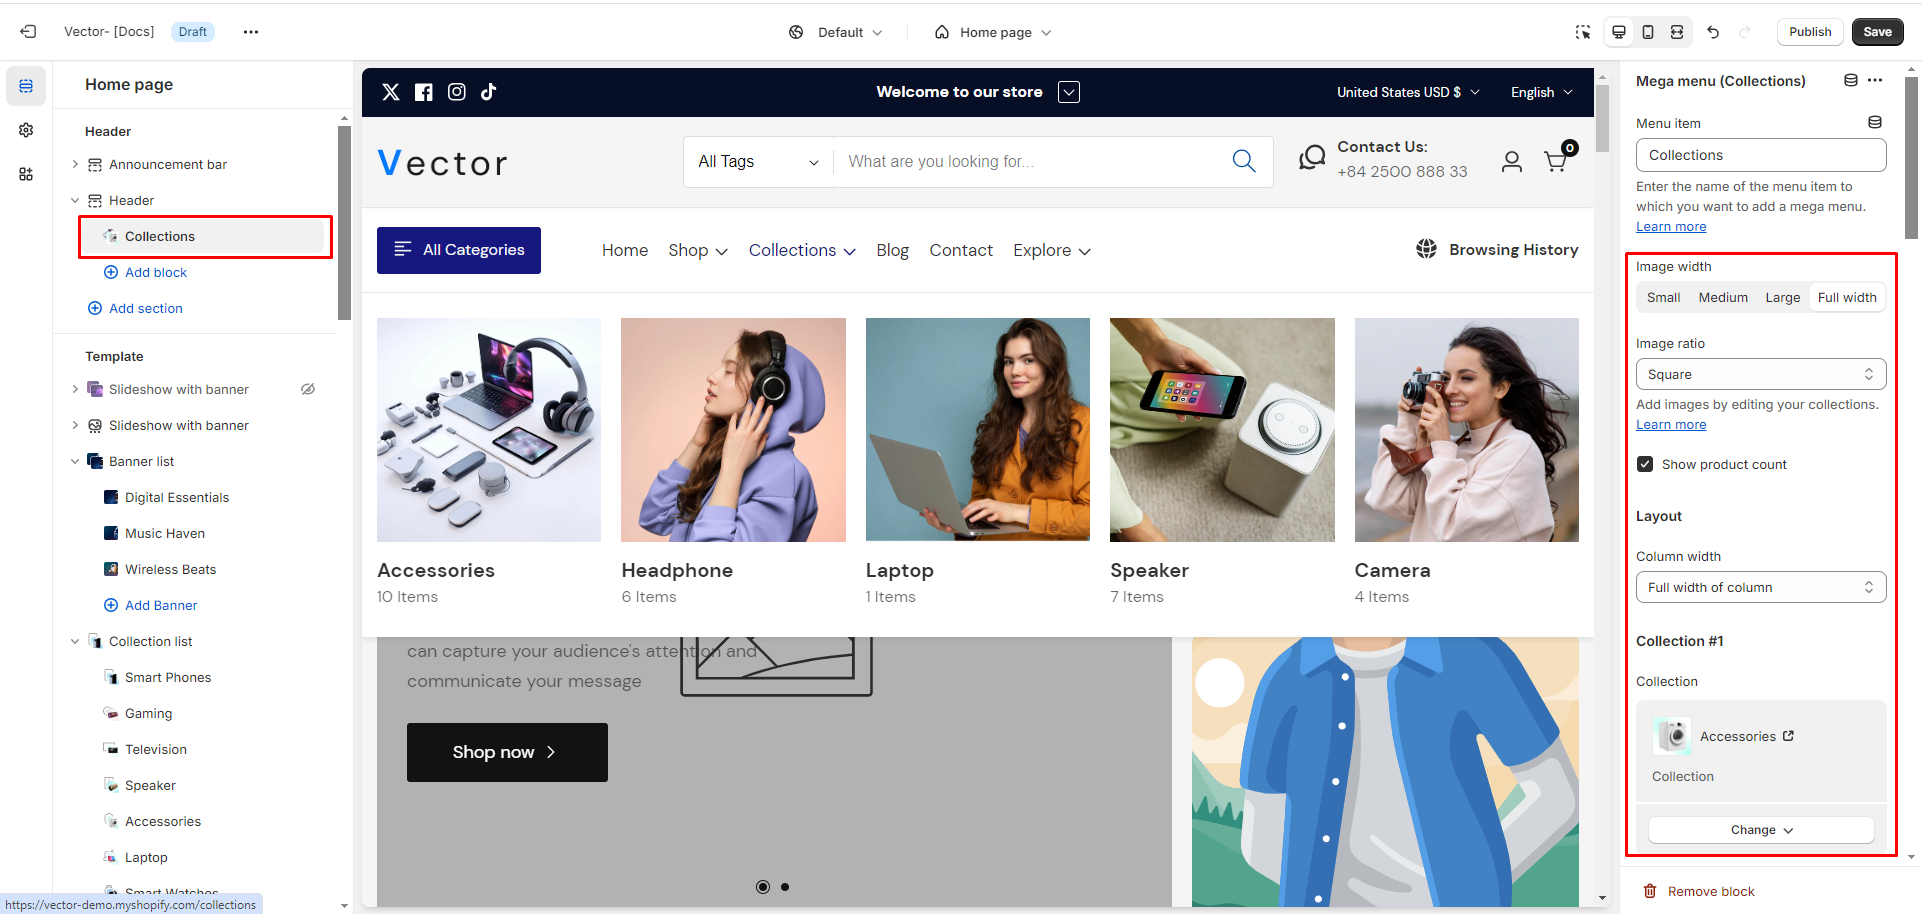Switch to mobile preview icon
The height and width of the screenshot is (914, 1922).
(1648, 32)
